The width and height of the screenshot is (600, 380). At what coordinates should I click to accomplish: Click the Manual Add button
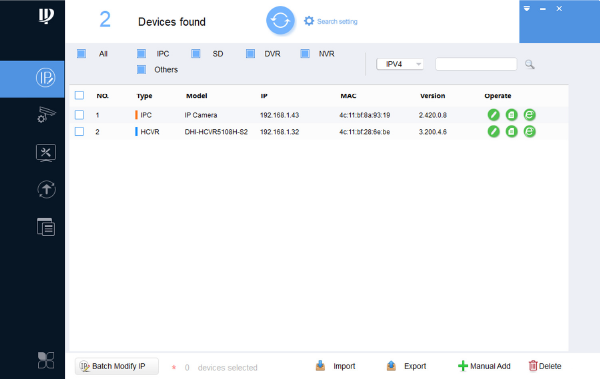[484, 366]
